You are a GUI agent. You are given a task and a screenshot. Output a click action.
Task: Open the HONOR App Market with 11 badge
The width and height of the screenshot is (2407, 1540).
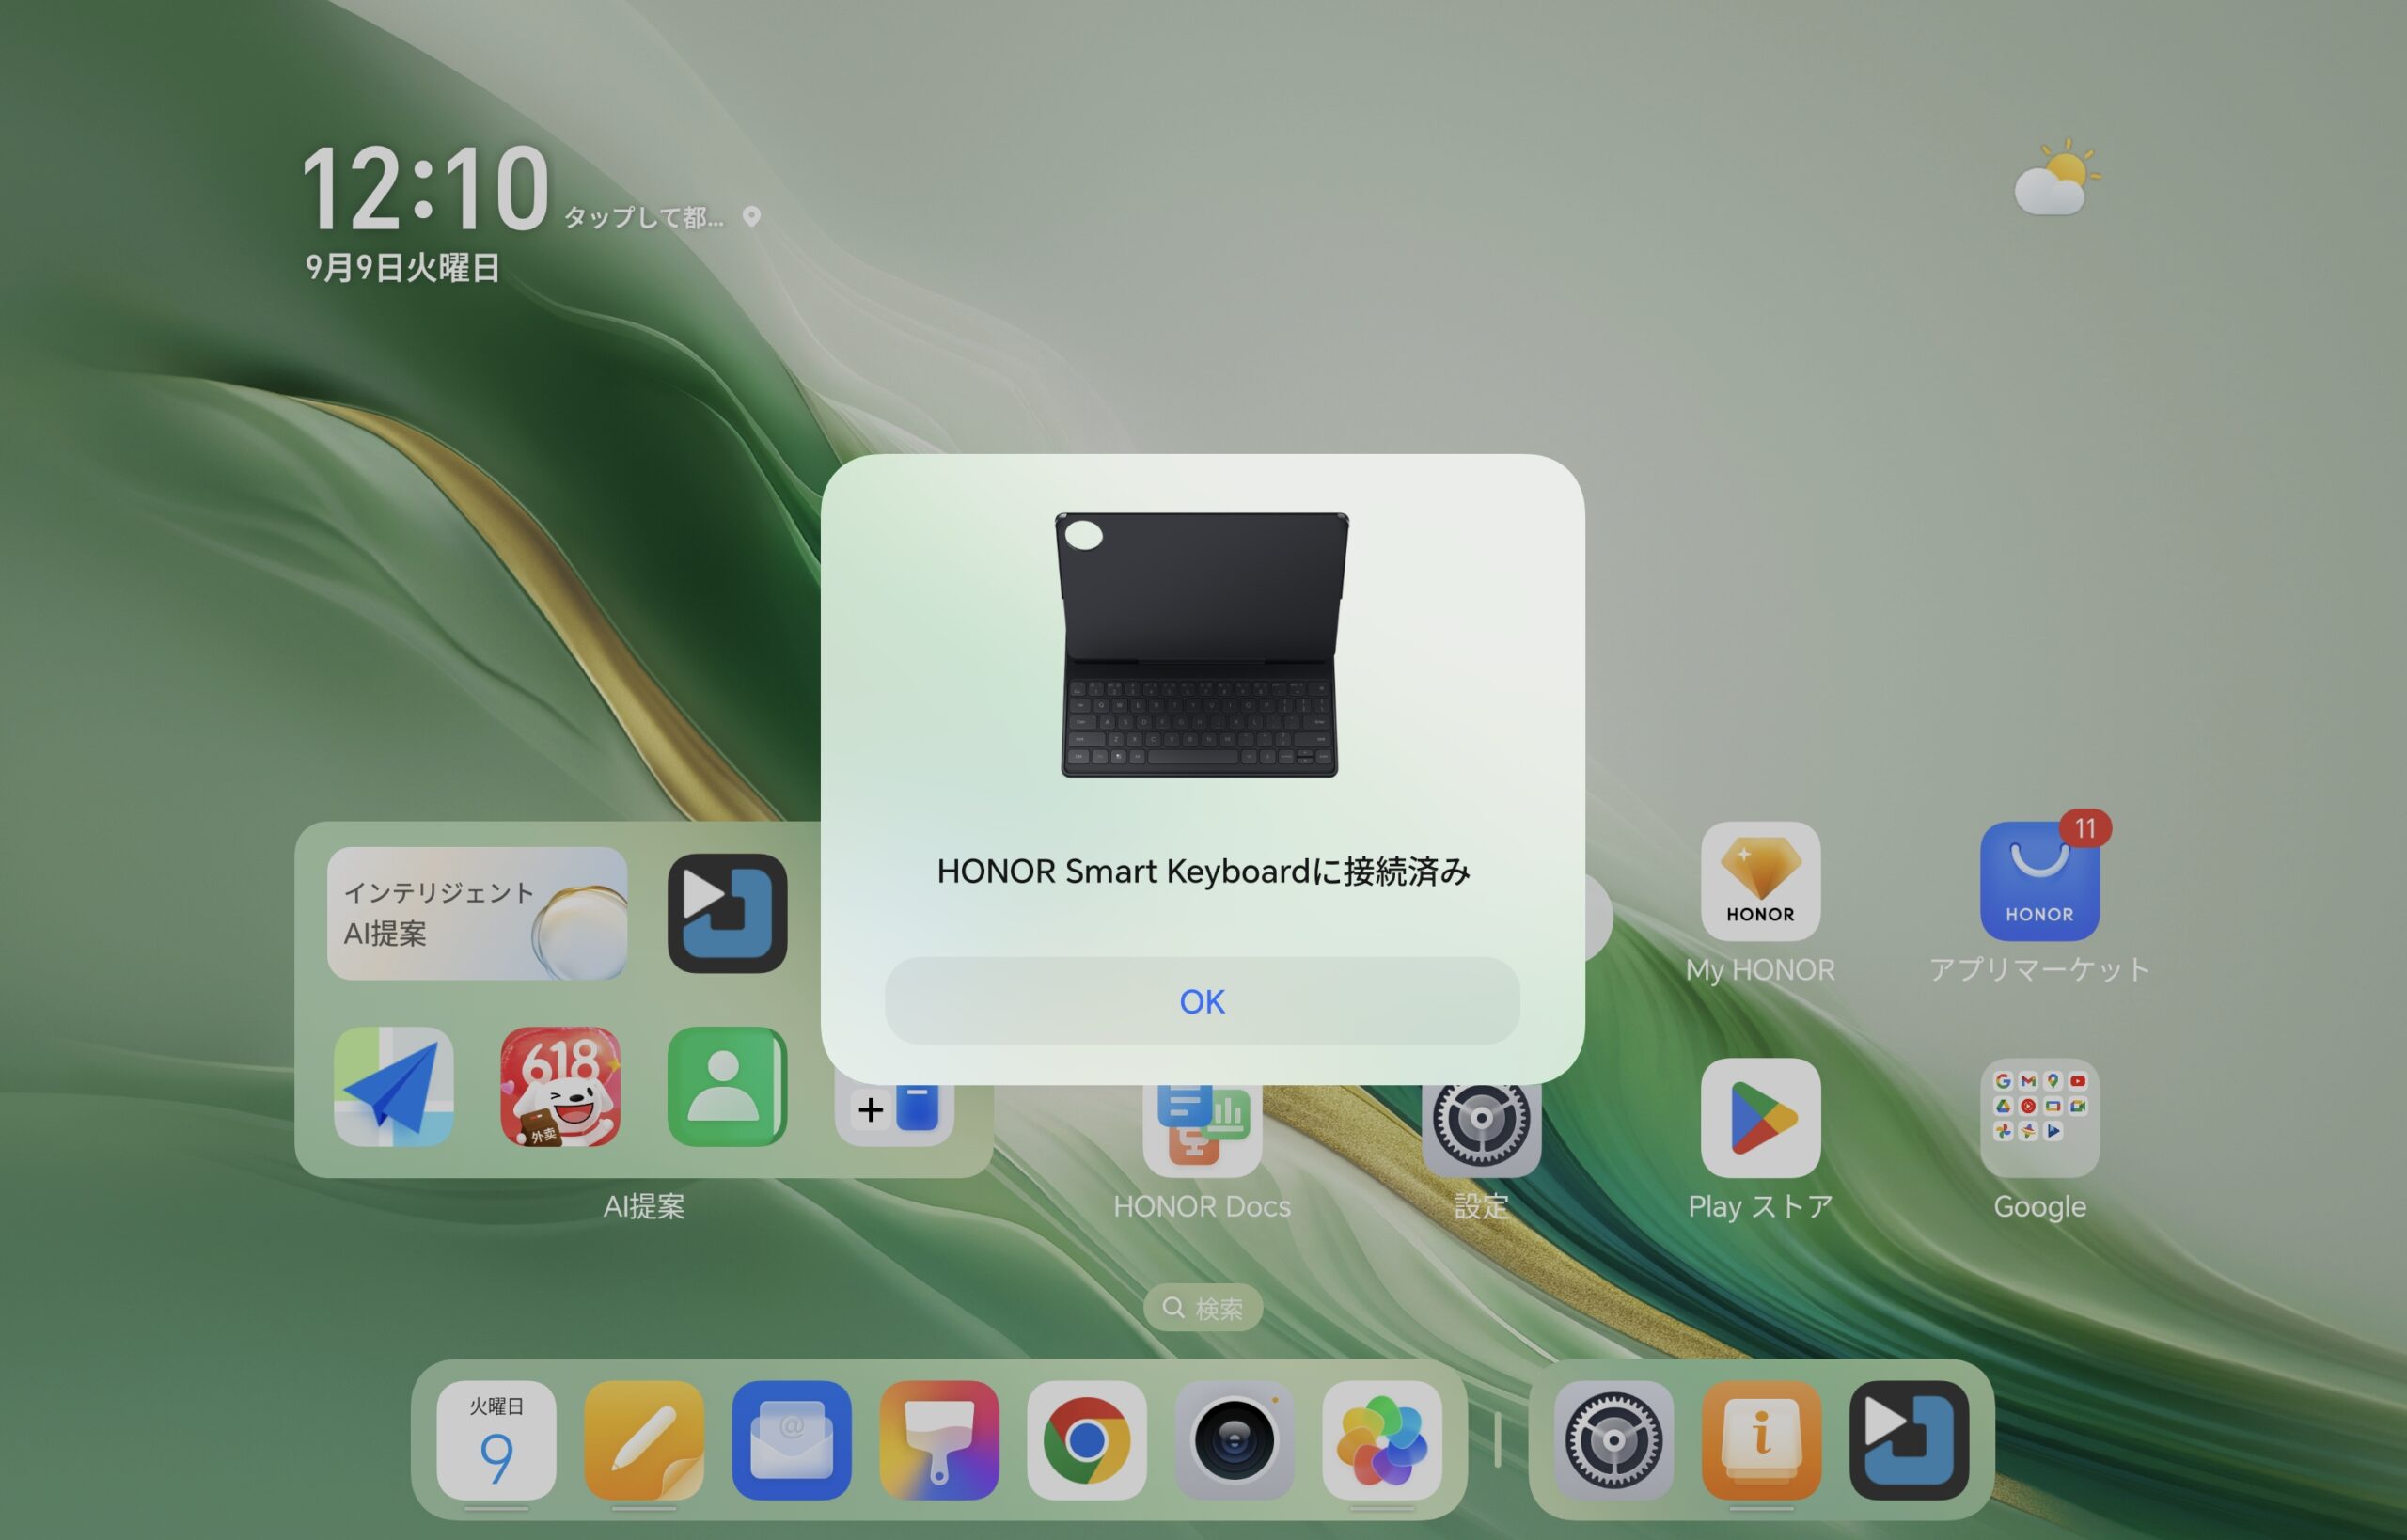pos(2039,881)
